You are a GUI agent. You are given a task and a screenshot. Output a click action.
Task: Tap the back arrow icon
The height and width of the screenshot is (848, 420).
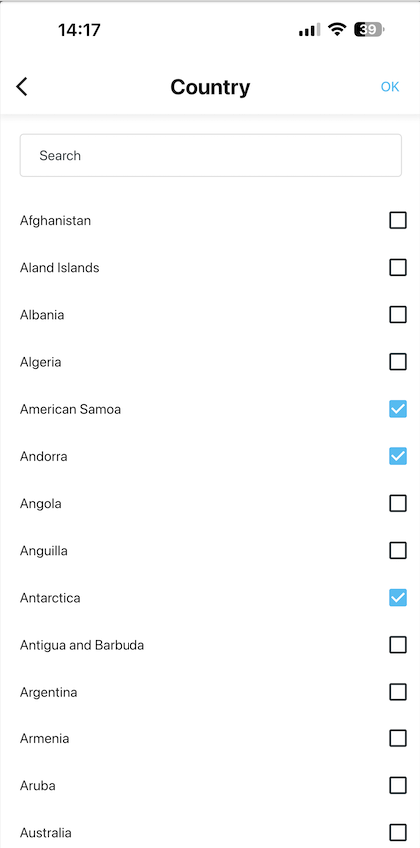22,87
